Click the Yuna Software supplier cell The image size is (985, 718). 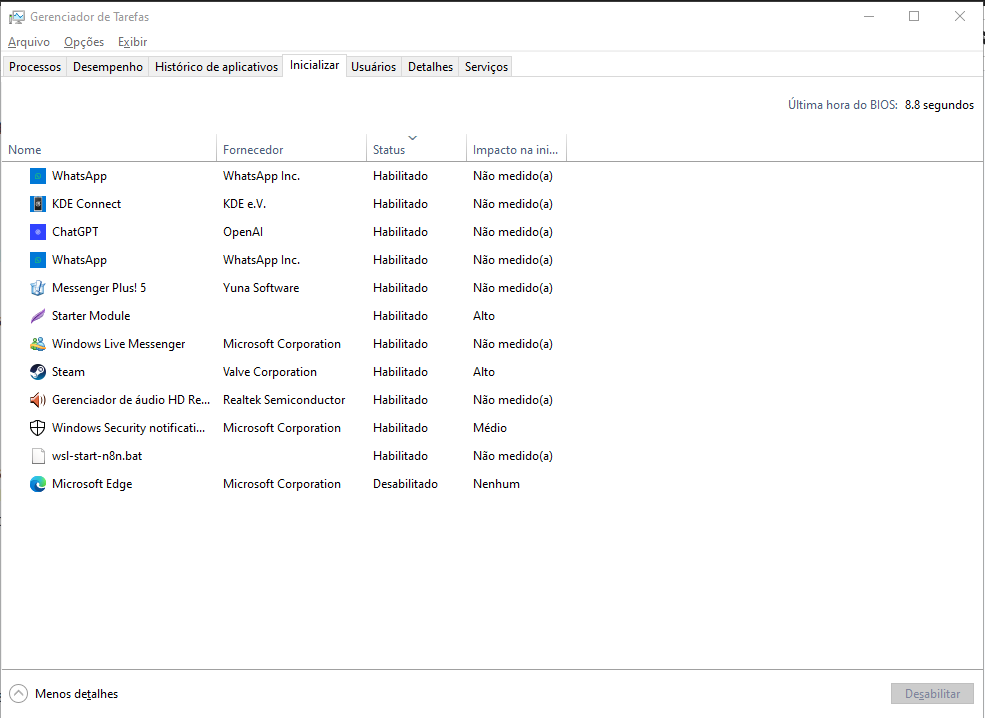tap(261, 288)
